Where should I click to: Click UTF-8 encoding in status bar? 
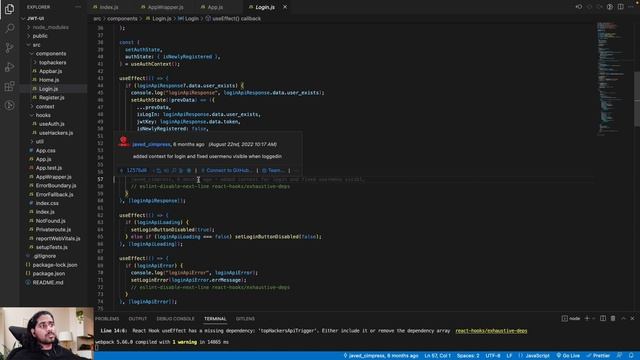pyautogui.click(x=493, y=356)
